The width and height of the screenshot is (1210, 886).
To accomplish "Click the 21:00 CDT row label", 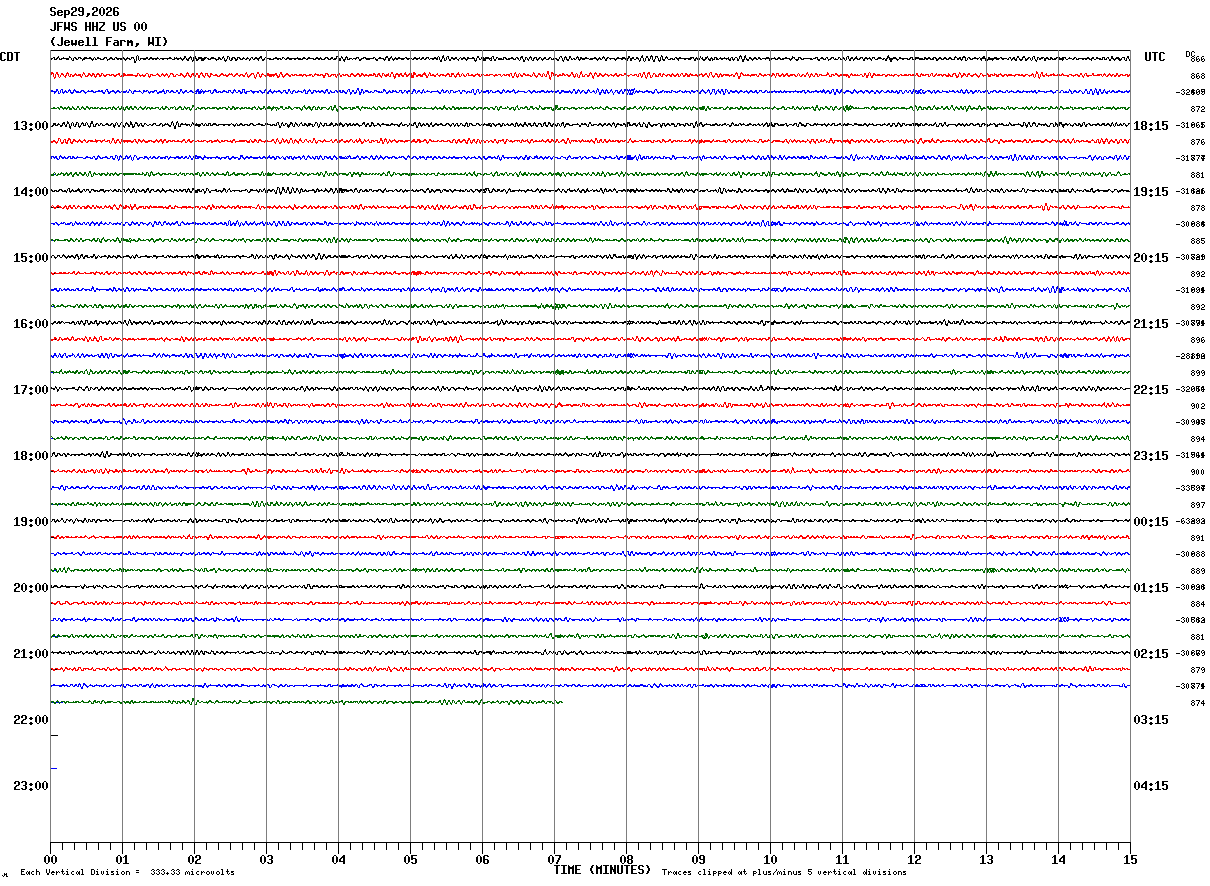I will tap(30, 654).
